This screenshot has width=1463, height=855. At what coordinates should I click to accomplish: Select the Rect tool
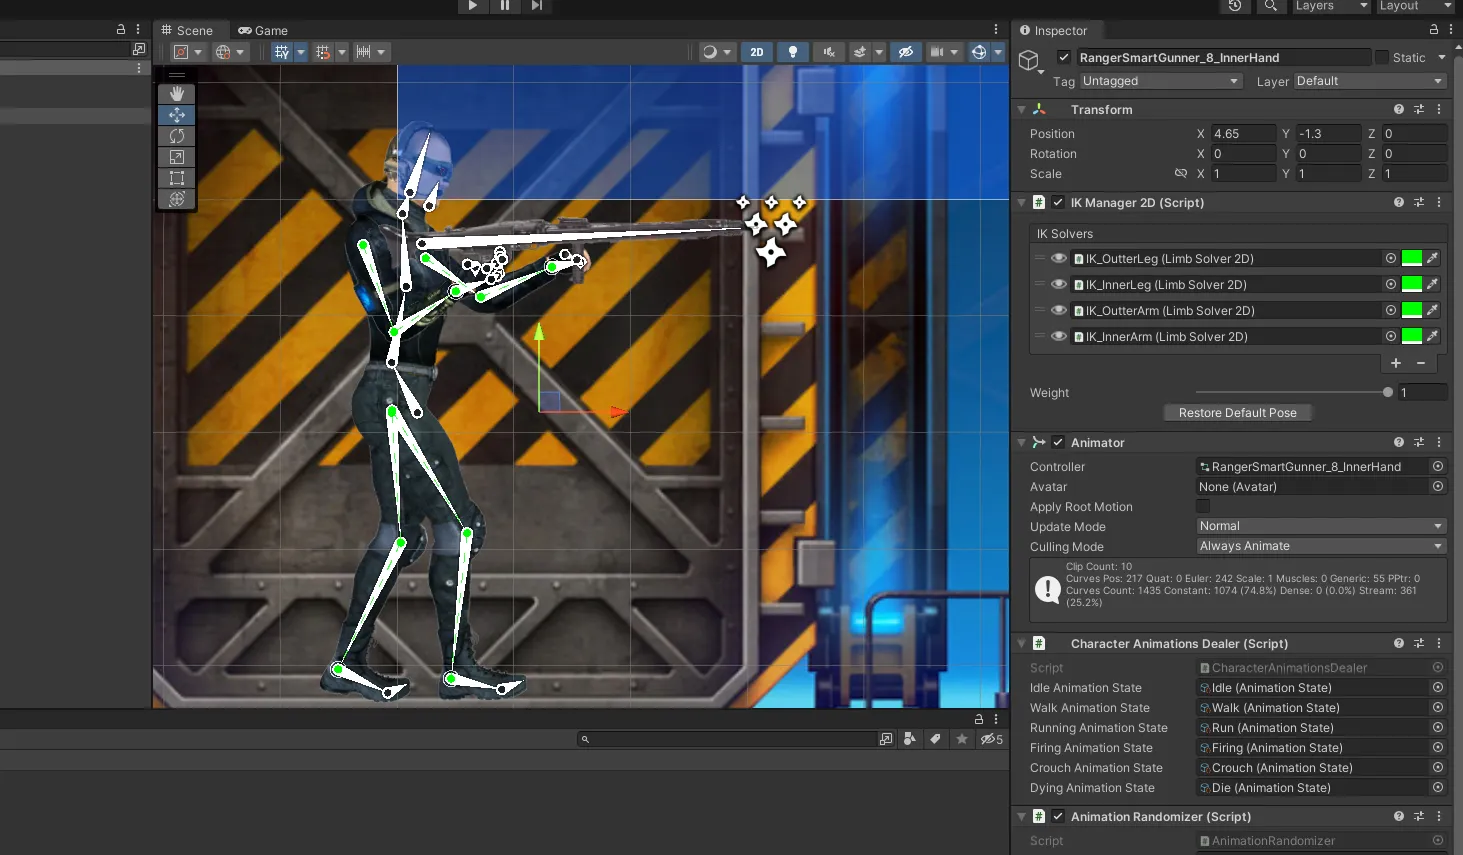(x=177, y=178)
